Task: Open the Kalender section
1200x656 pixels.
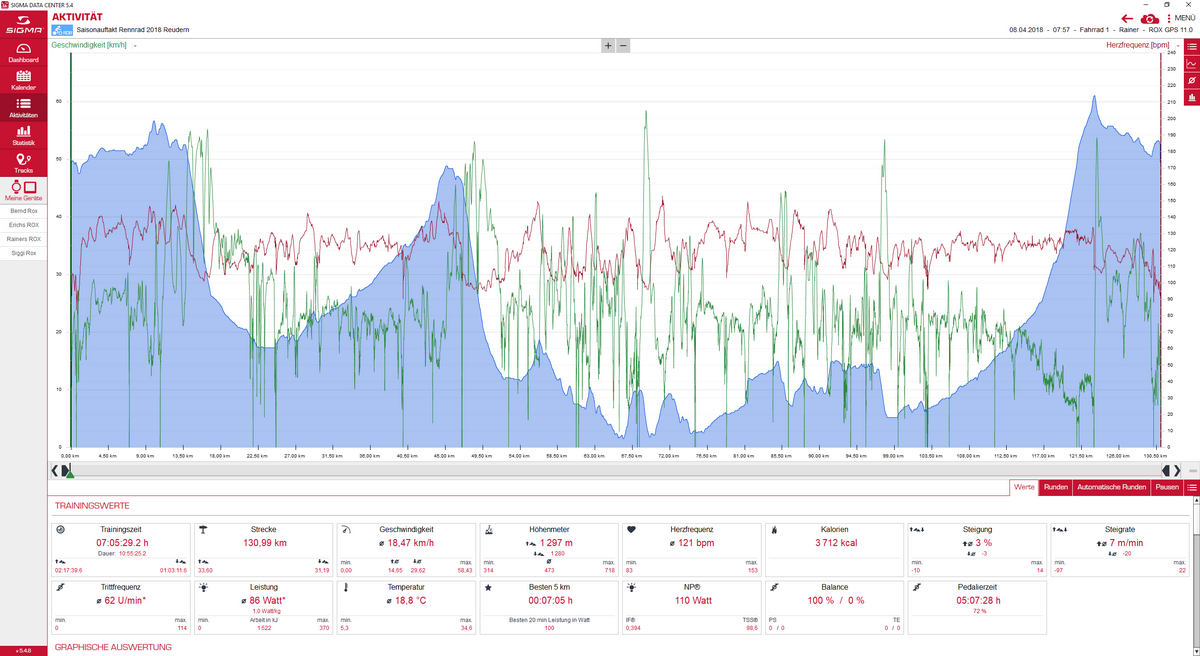Action: tap(23, 81)
